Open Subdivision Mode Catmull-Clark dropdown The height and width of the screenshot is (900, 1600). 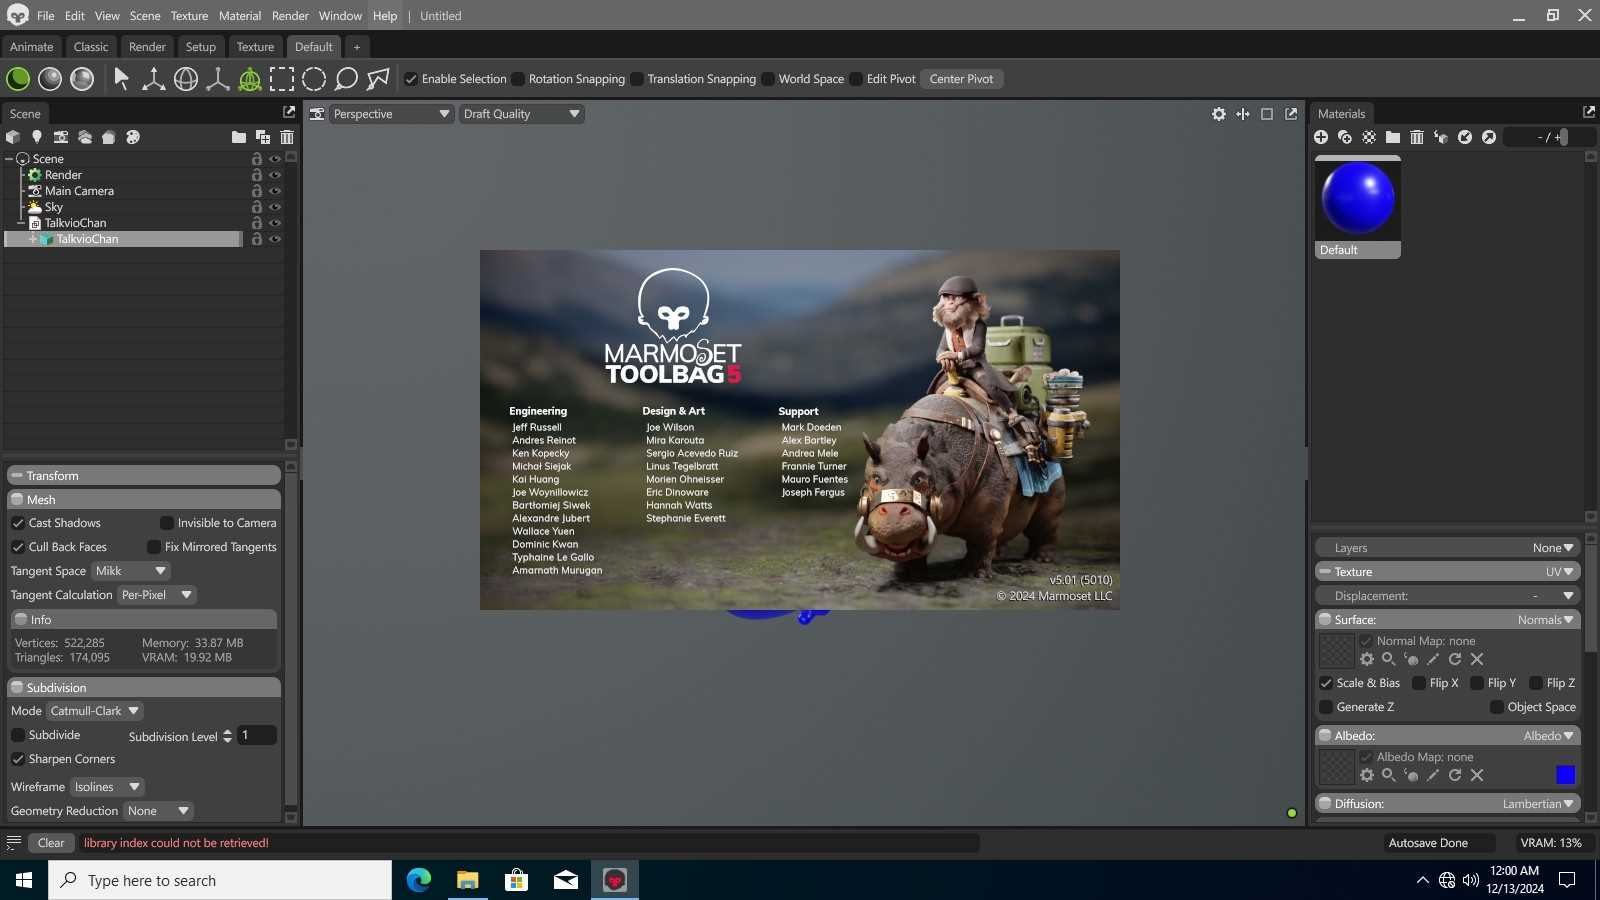click(x=94, y=711)
